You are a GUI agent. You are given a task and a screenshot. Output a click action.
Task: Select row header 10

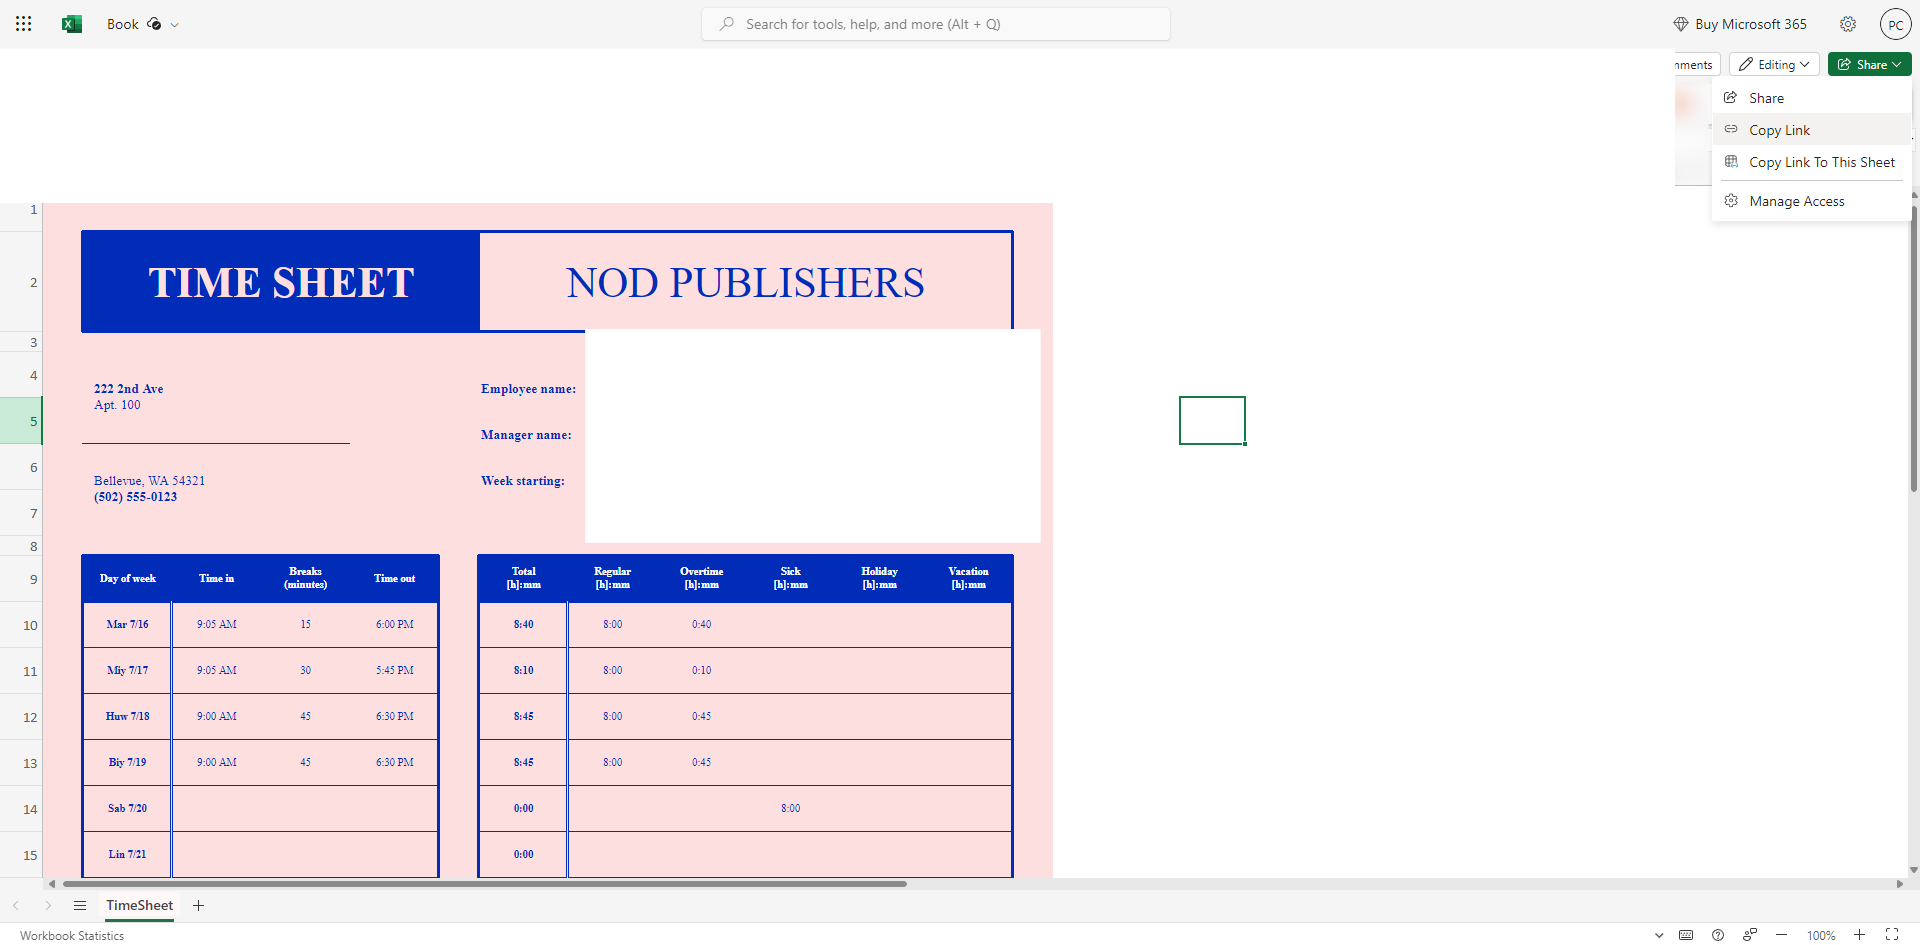[x=21, y=625]
